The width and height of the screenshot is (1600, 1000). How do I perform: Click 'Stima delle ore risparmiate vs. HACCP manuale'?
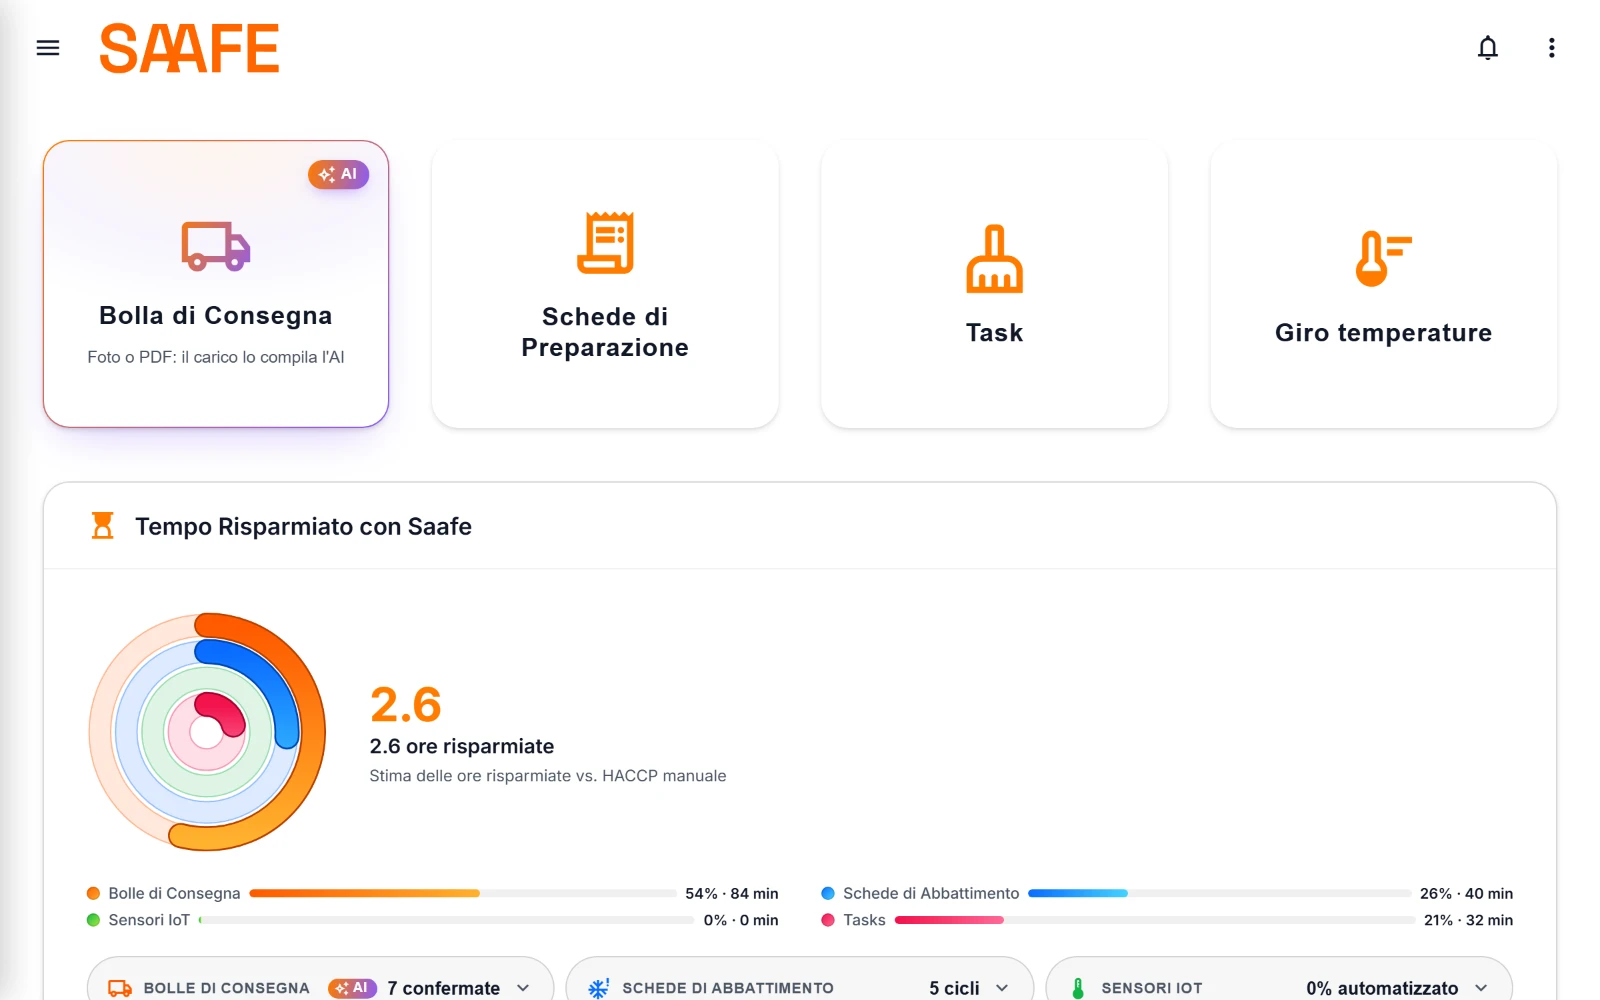tap(548, 776)
